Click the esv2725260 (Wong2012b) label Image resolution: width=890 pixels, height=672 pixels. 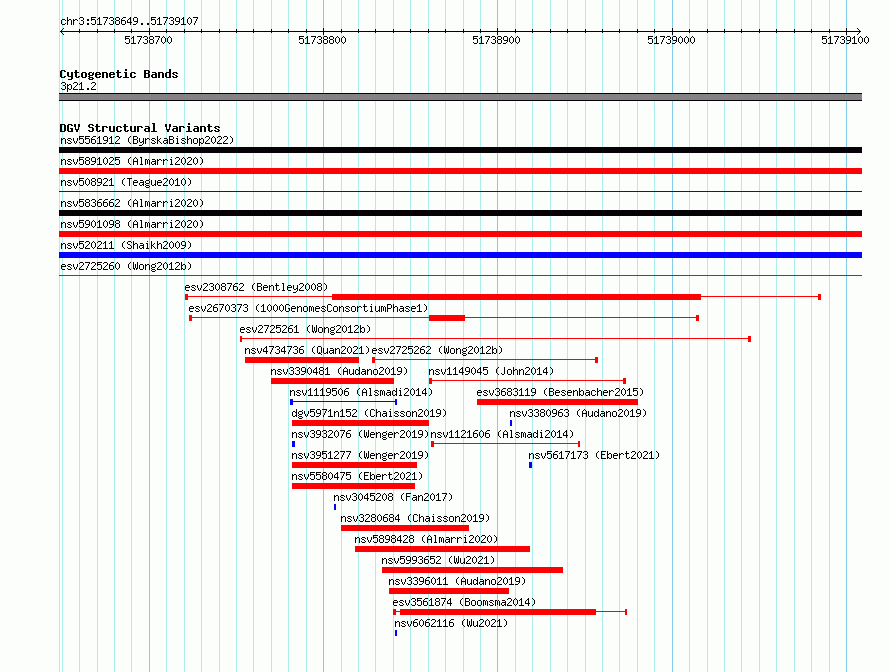tap(126, 266)
